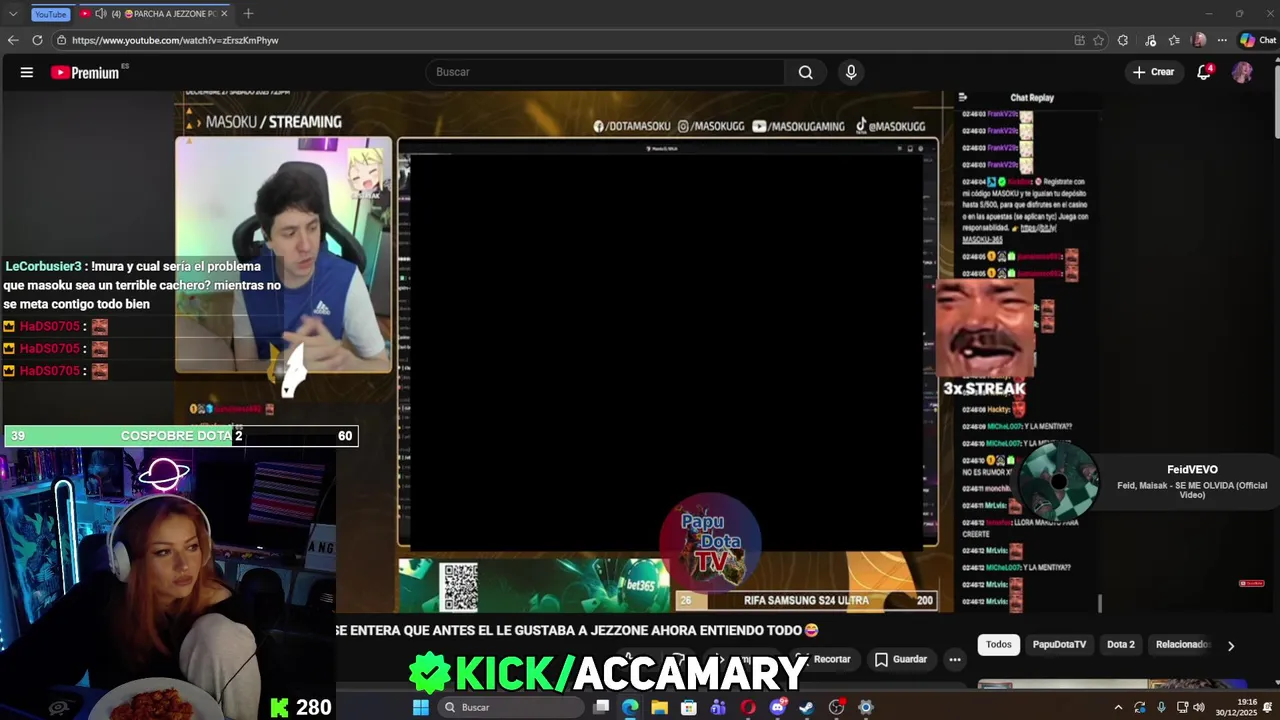The width and height of the screenshot is (1280, 720).
Task: Show hidden system tray icons chevron
Action: (1118, 707)
